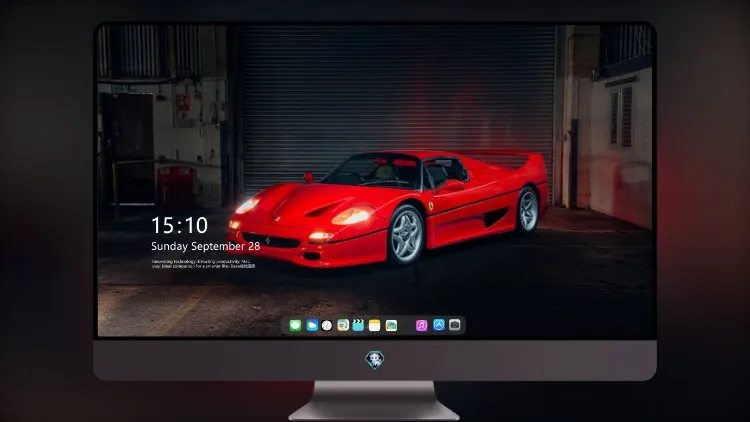Open the green Messages app in the dock

(295, 325)
